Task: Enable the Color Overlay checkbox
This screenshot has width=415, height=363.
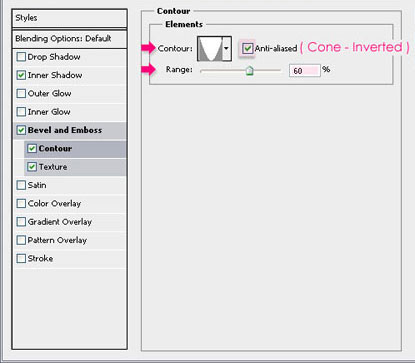Action: coord(21,203)
